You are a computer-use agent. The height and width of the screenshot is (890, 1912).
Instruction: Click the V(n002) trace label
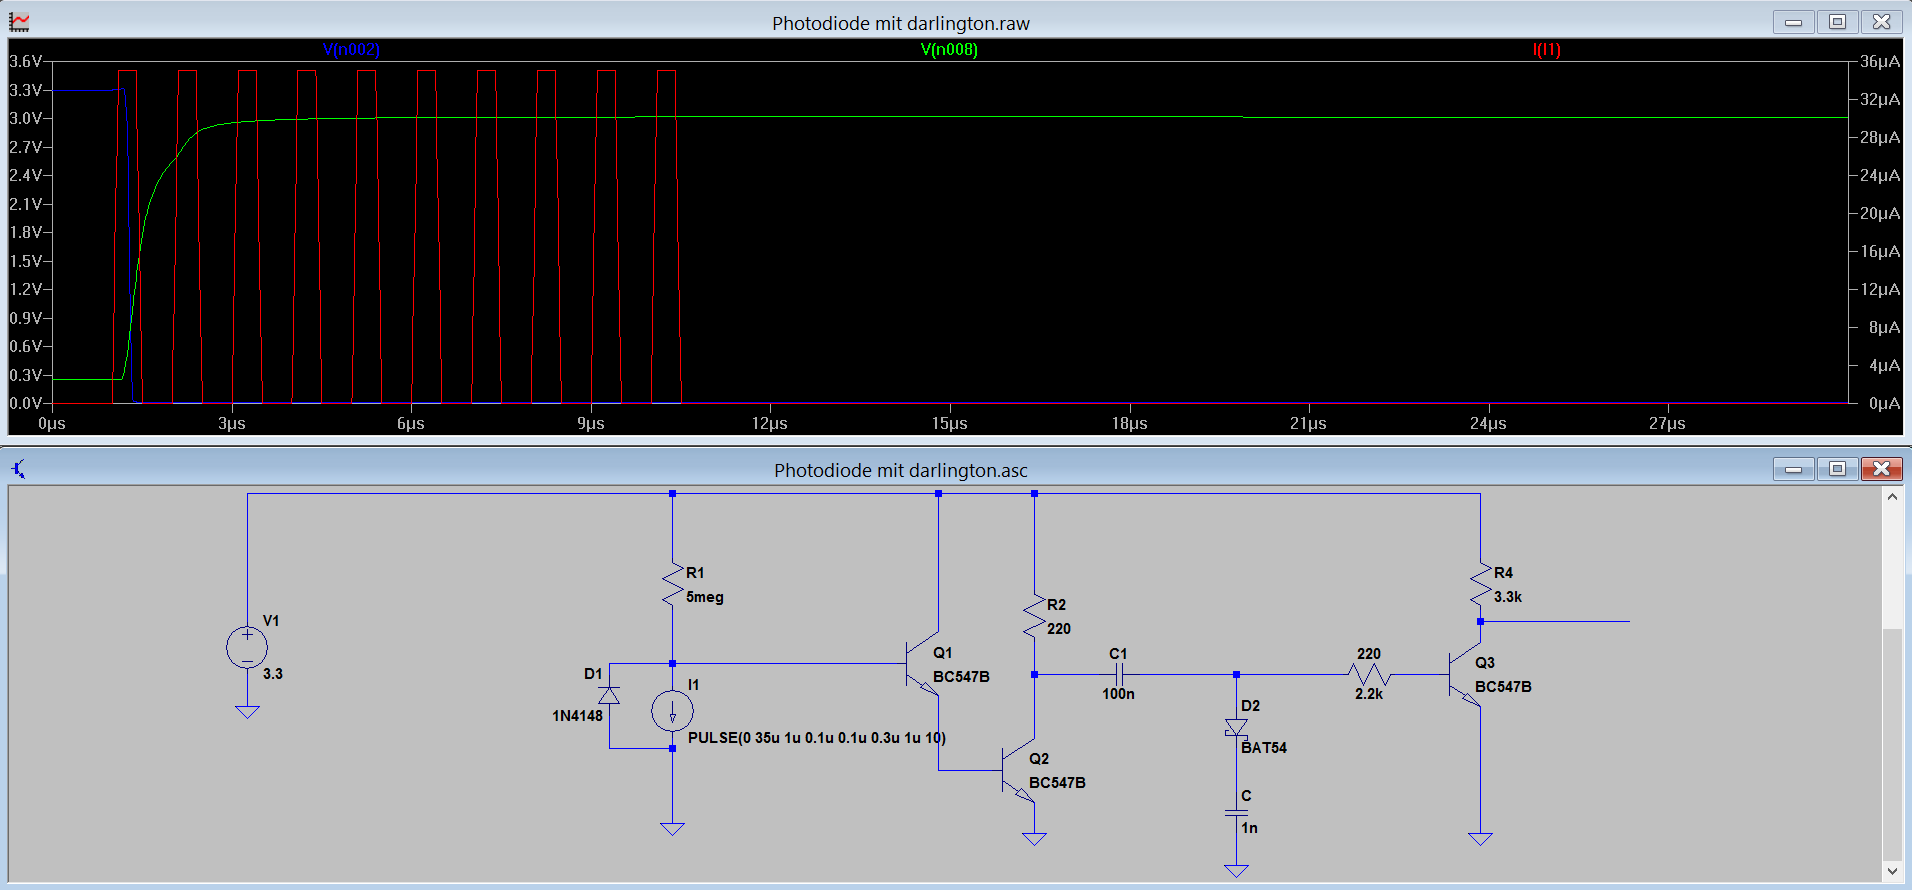[x=351, y=49]
